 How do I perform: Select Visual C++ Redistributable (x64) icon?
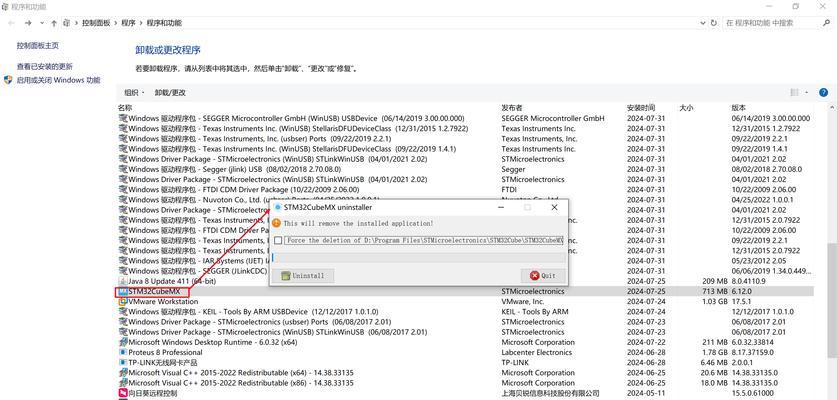123,373
